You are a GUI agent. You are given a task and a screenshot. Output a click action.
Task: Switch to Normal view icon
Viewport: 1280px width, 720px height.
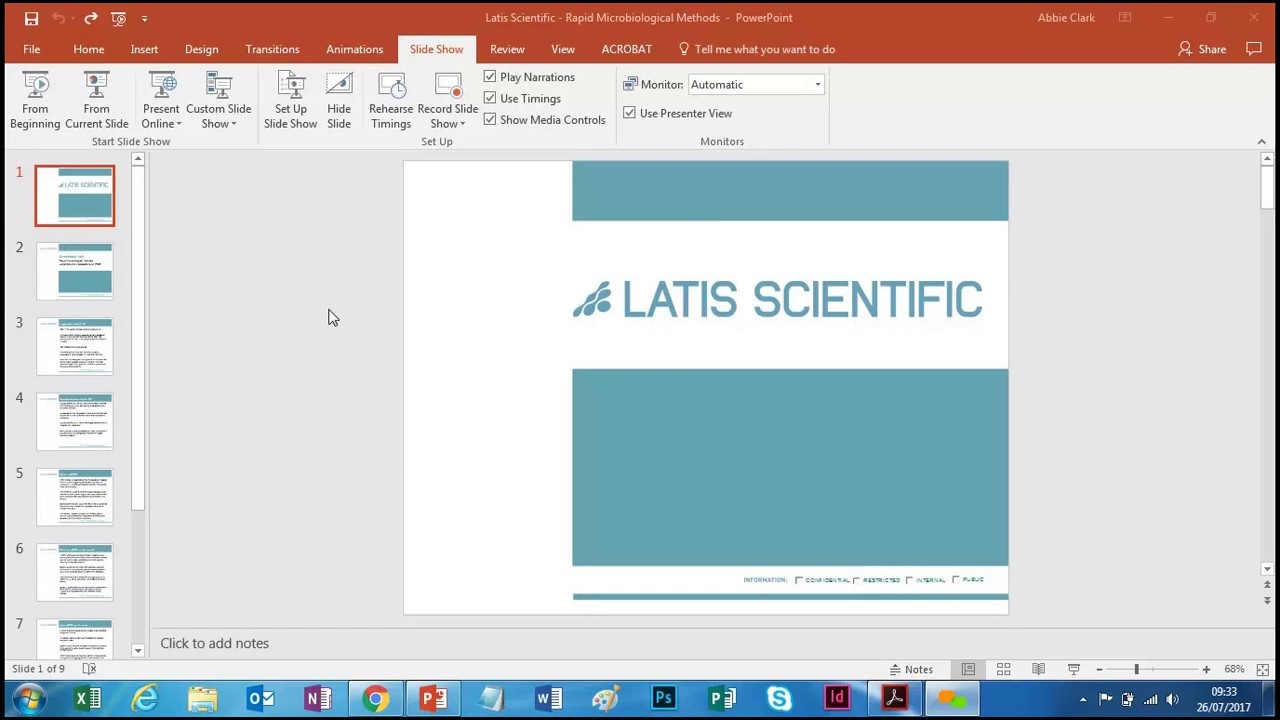[x=968, y=669]
